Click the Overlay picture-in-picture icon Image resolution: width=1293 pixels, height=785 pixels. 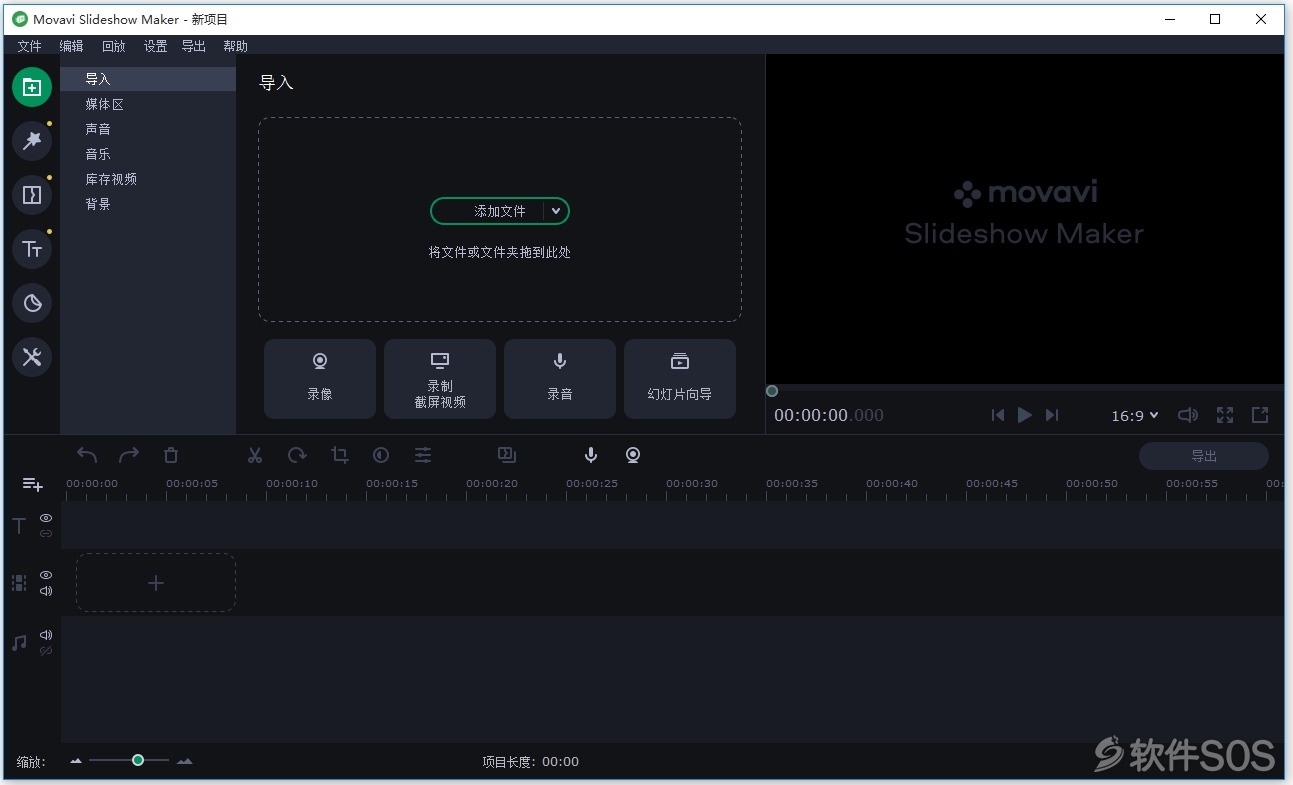pyautogui.click(x=507, y=455)
